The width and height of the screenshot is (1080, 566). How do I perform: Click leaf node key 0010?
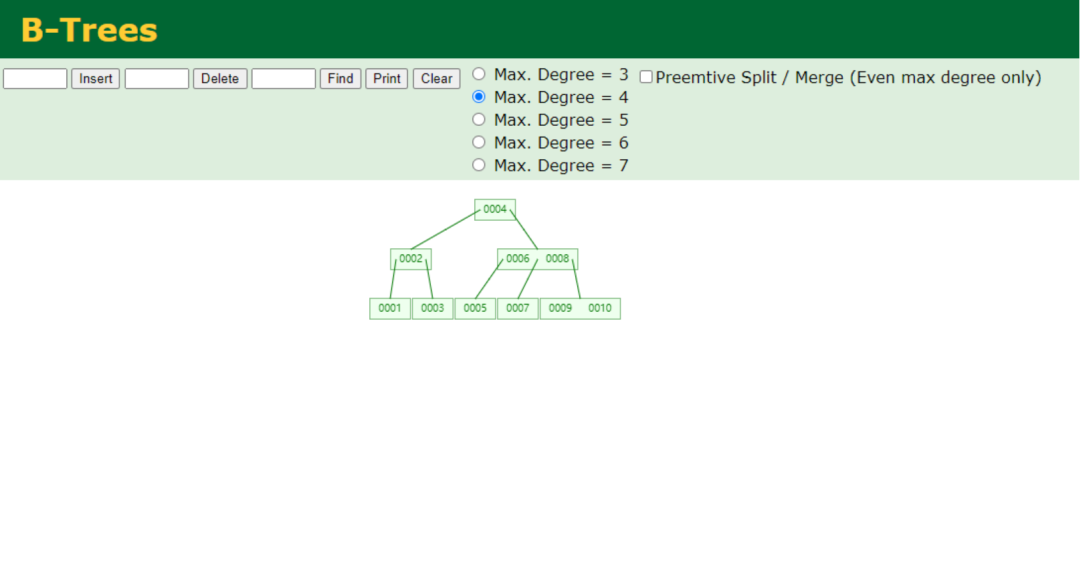coord(600,308)
